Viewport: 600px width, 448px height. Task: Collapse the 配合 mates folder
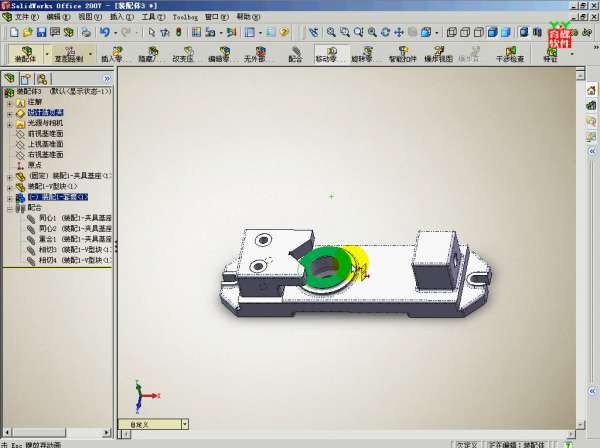(x=10, y=208)
